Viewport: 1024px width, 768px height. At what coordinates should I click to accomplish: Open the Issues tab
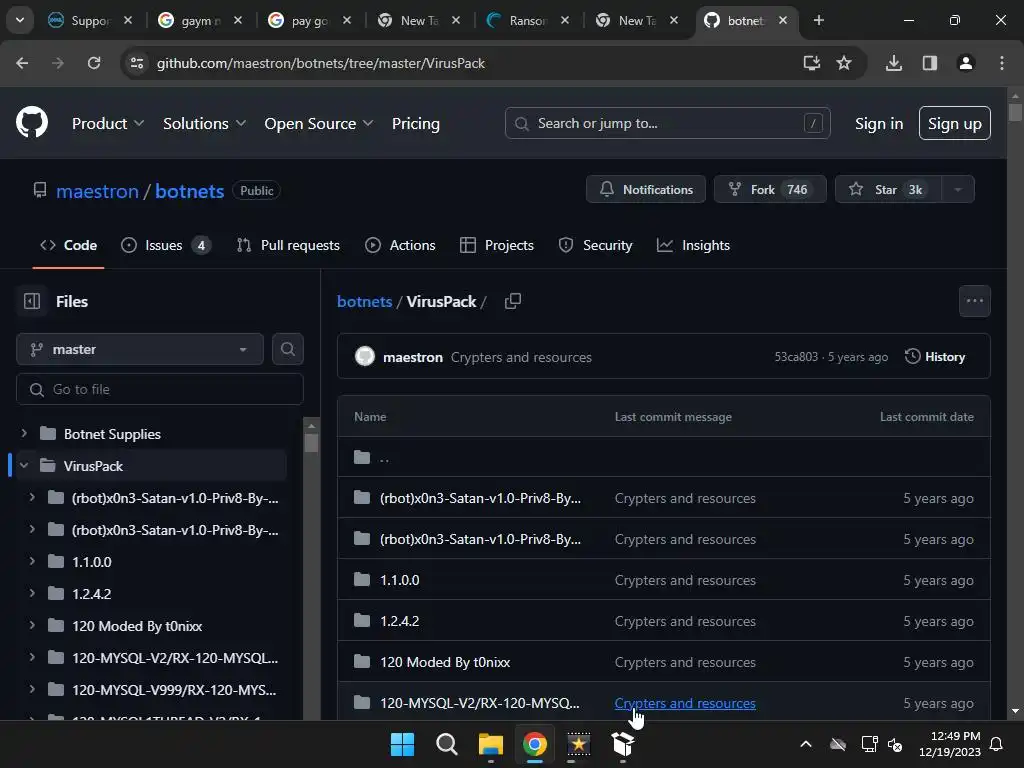point(165,245)
